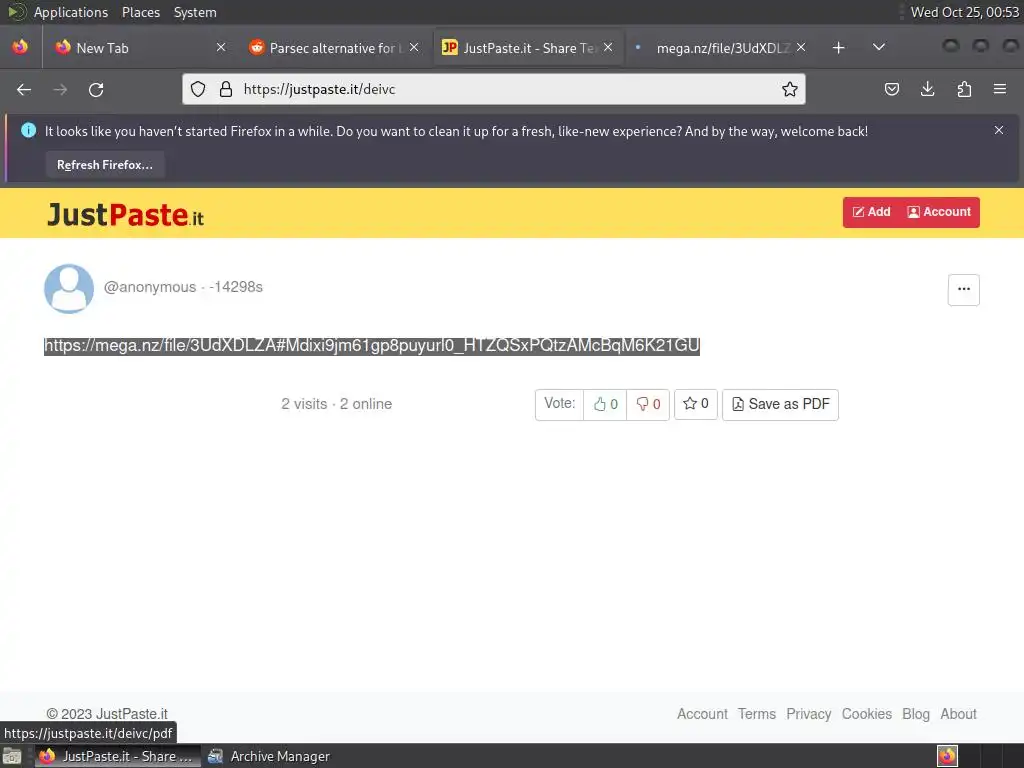The width and height of the screenshot is (1024, 768).
Task: Bookmark this page with the star icon
Action: pyautogui.click(x=790, y=89)
